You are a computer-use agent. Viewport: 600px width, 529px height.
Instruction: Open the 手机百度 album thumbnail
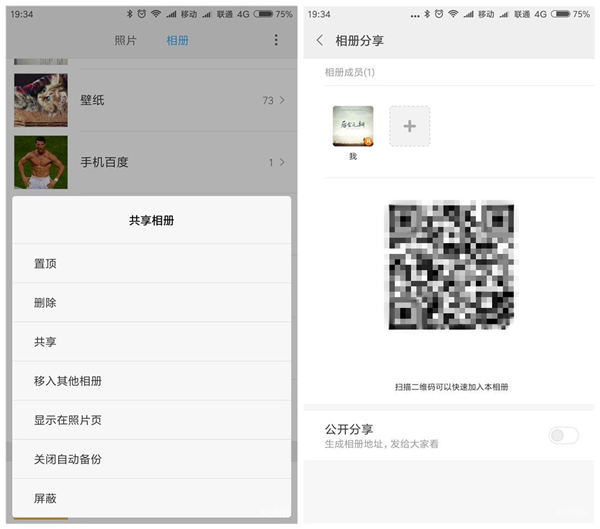(x=41, y=162)
